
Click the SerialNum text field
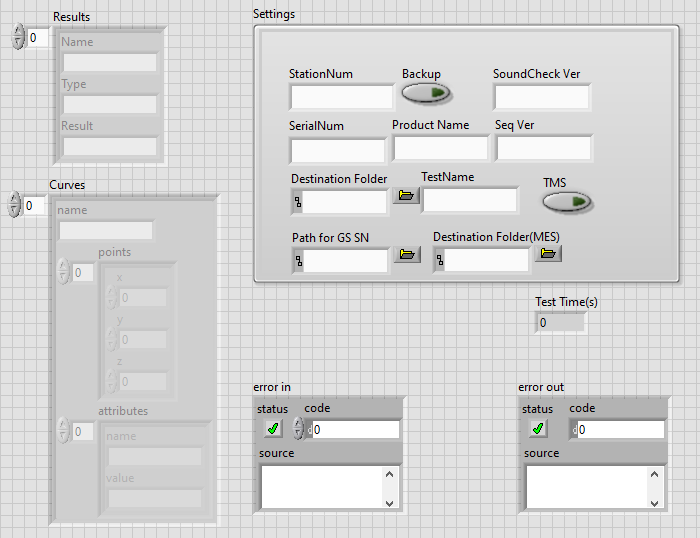[337, 150]
